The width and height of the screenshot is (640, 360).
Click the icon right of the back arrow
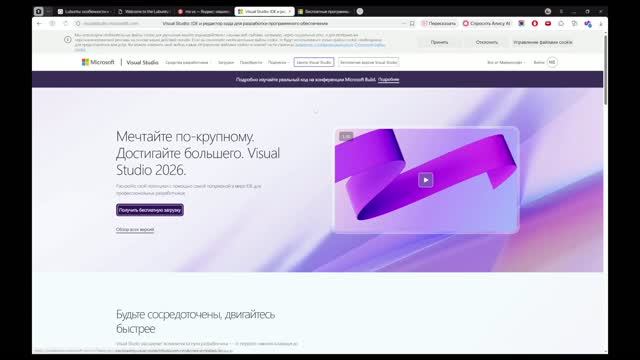52,24
